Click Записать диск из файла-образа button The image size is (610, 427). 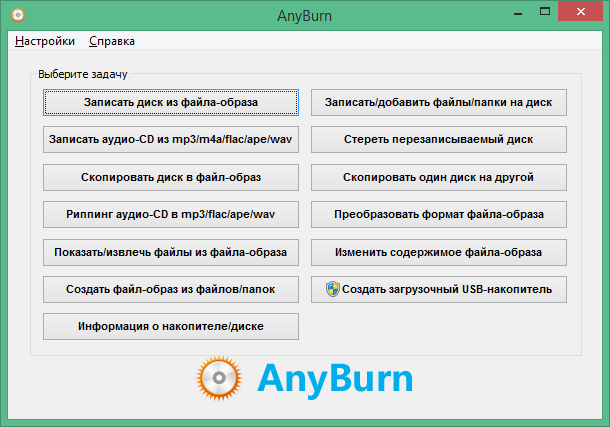pyautogui.click(x=171, y=102)
